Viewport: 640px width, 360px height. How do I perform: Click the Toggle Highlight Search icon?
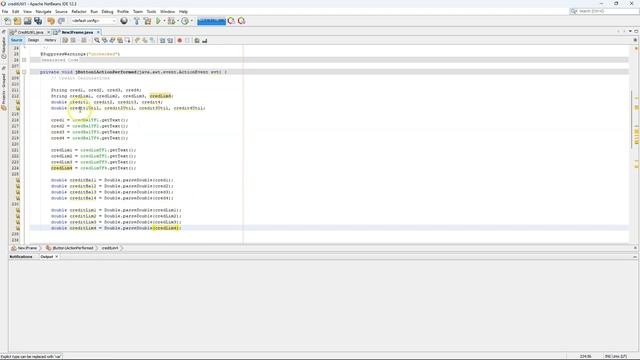pyautogui.click(x=120, y=40)
